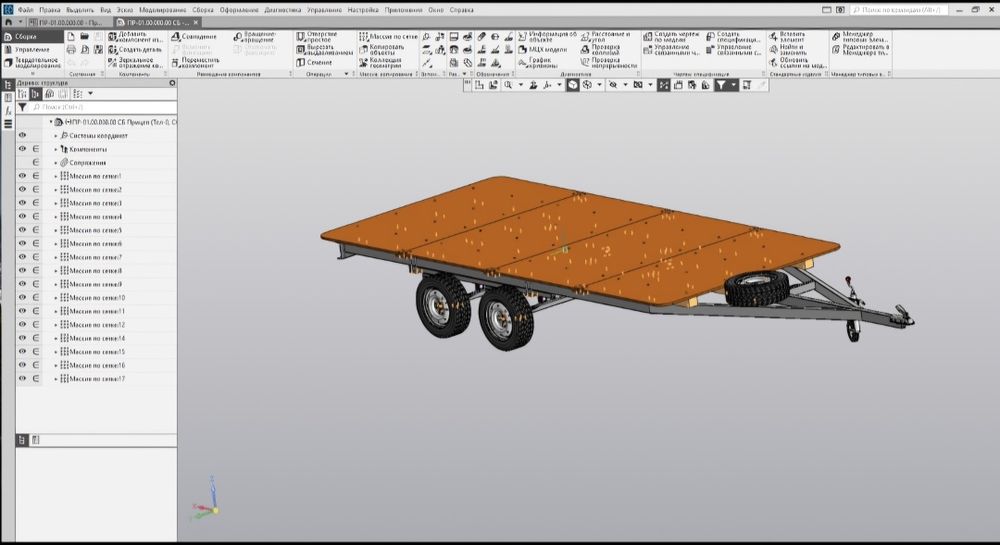The height and width of the screenshot is (545, 1000).
Task: Click 'Расстояние и угол' measurement tool
Action: click(605, 37)
